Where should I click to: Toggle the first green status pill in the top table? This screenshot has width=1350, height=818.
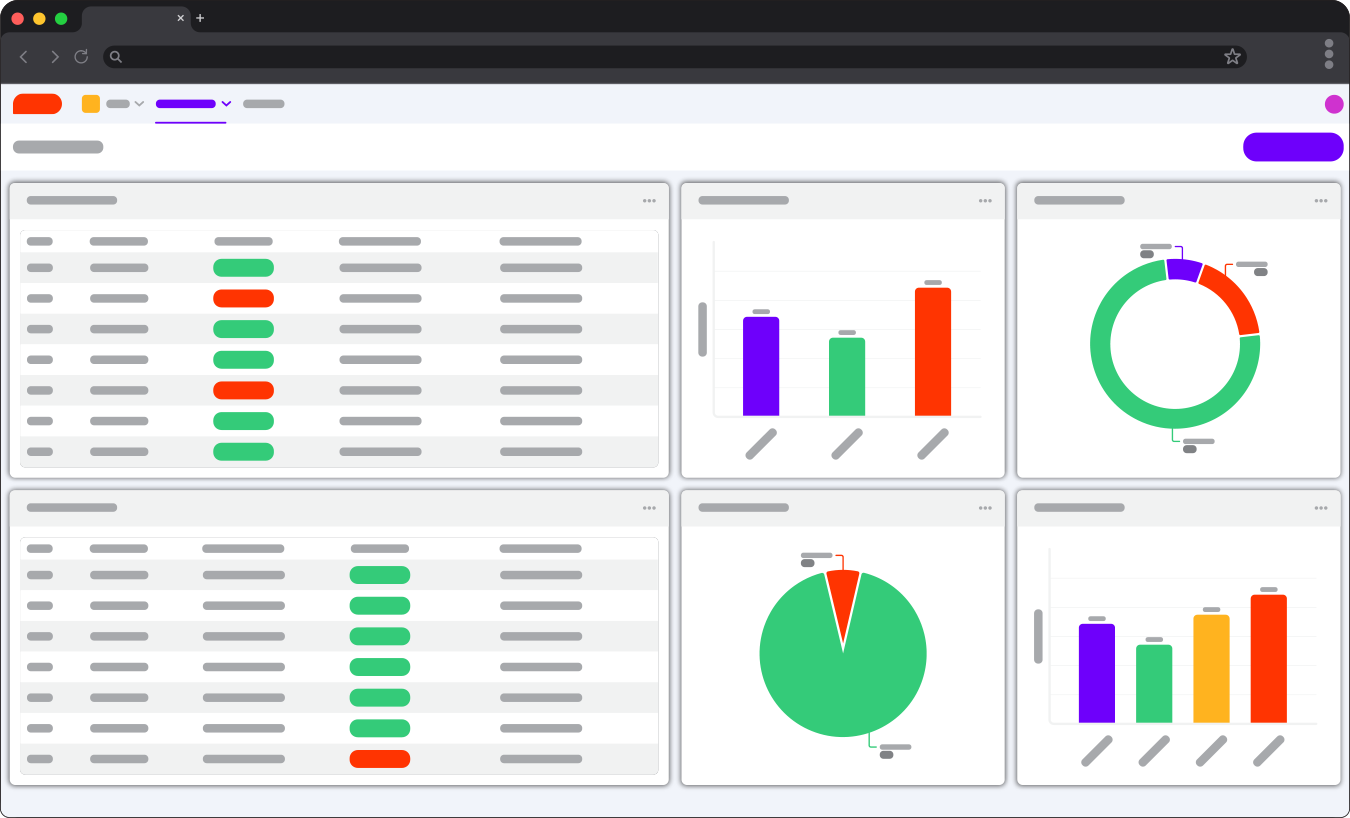(243, 267)
